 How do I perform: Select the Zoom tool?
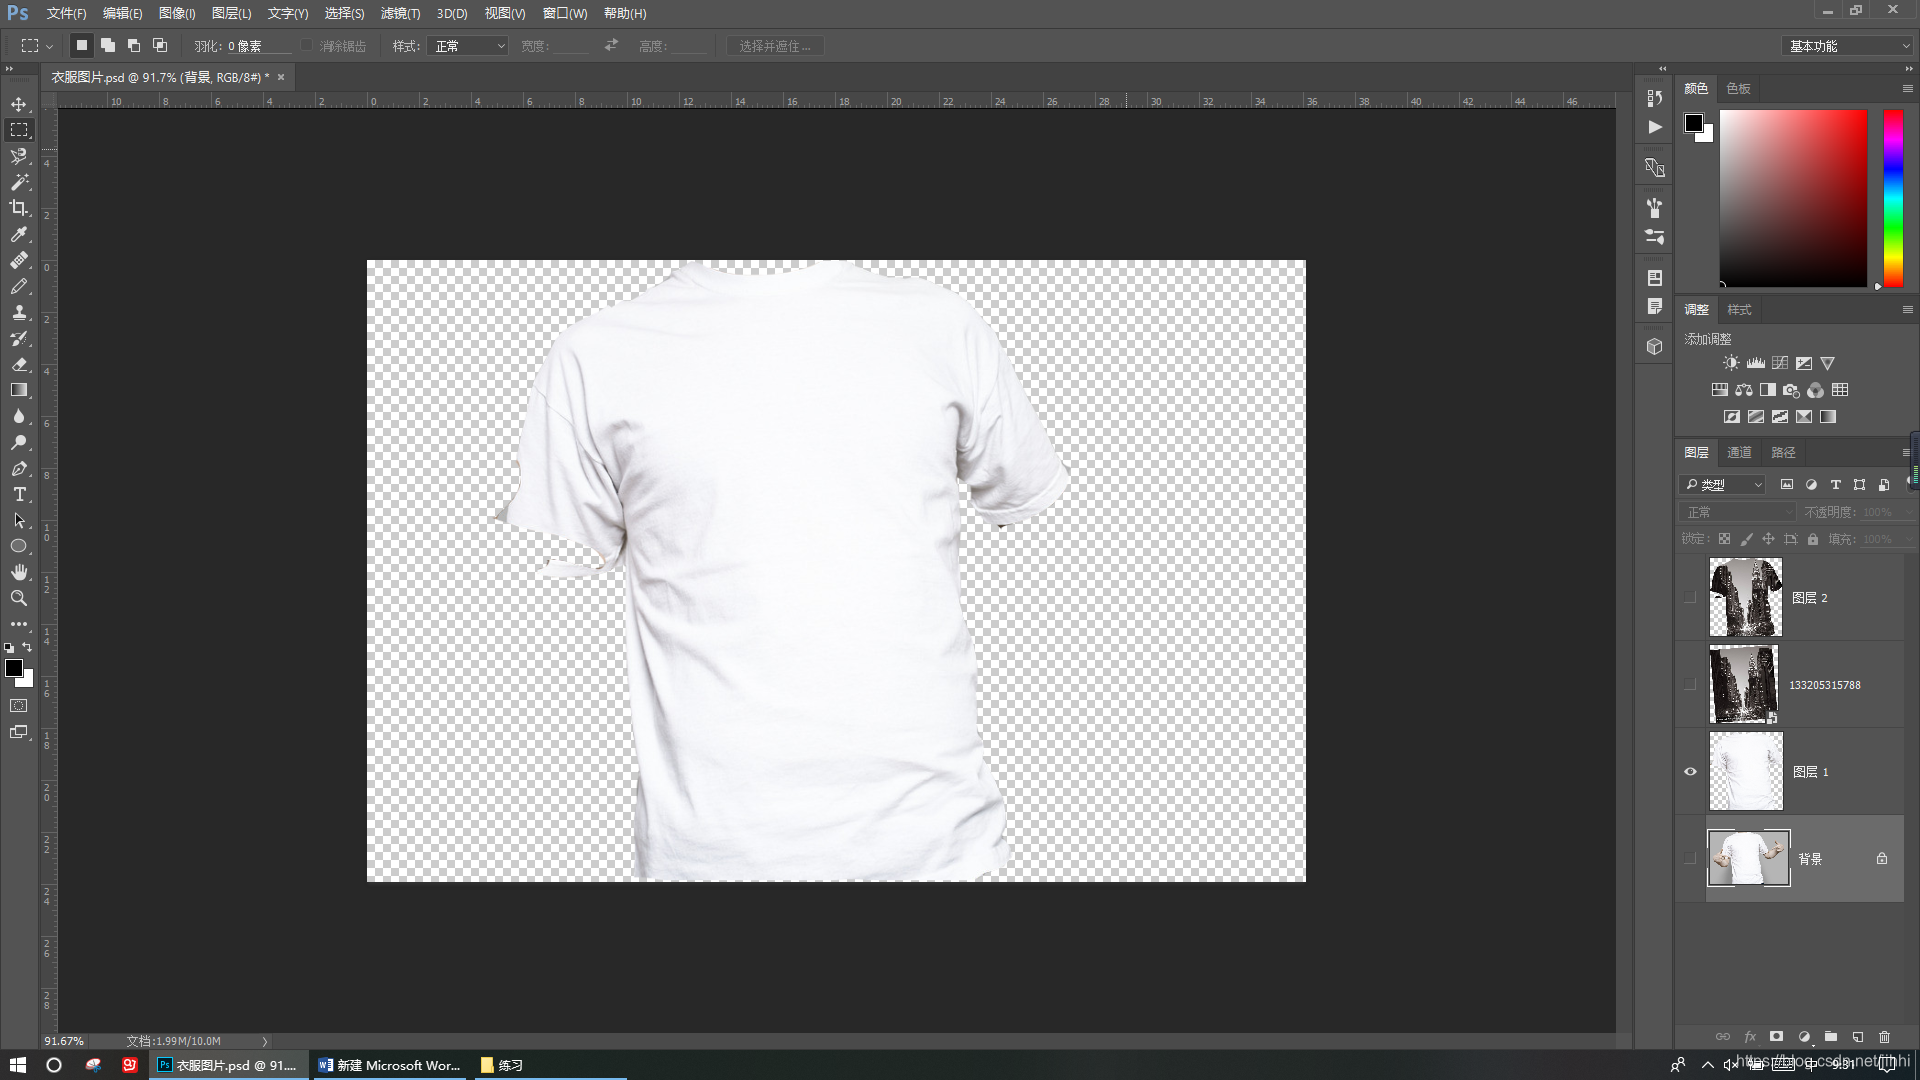coord(19,598)
